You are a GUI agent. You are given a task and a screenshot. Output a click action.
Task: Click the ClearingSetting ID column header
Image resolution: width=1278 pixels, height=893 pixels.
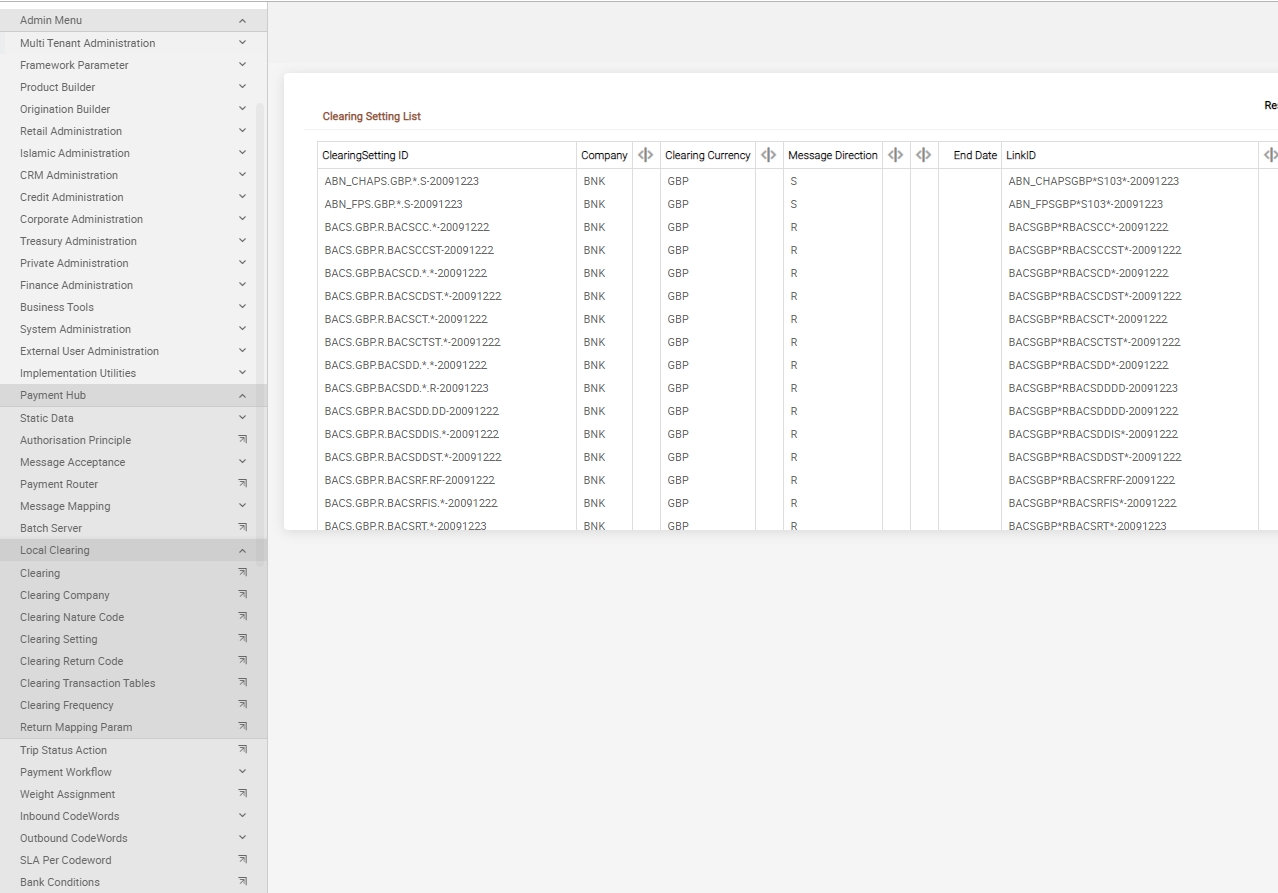click(365, 155)
